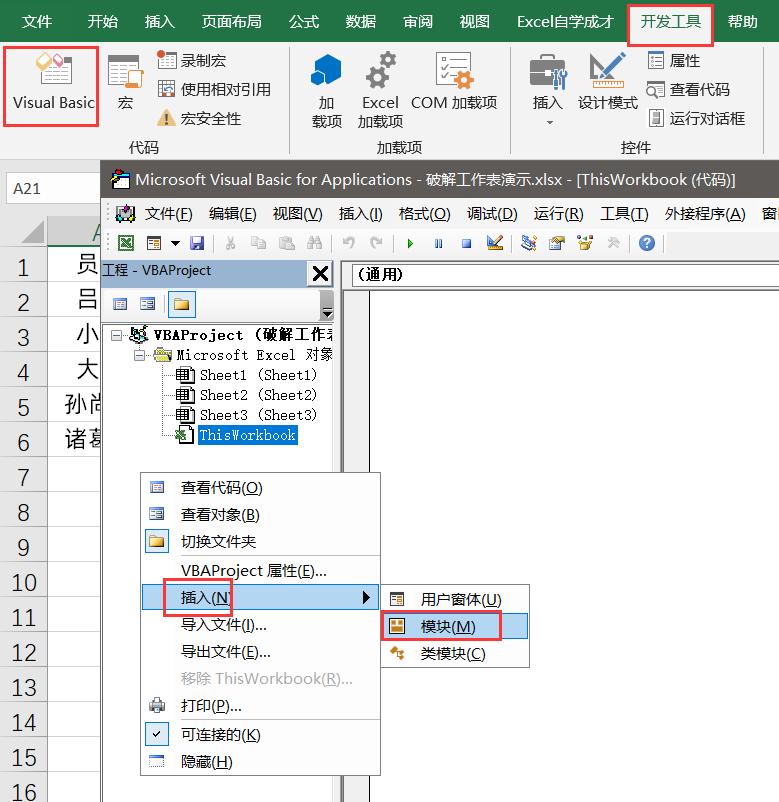Click the green Run Sub arrow icon
779x802 pixels.
tap(409, 243)
